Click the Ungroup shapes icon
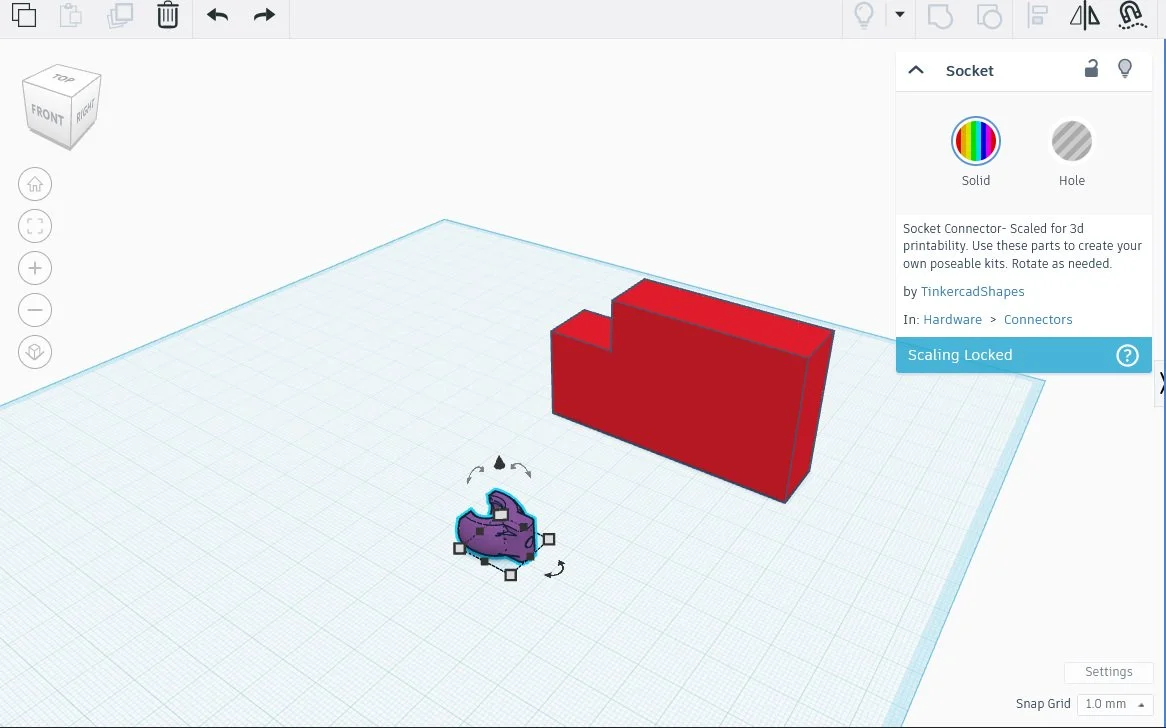Viewport: 1166px width, 728px height. pos(989,16)
